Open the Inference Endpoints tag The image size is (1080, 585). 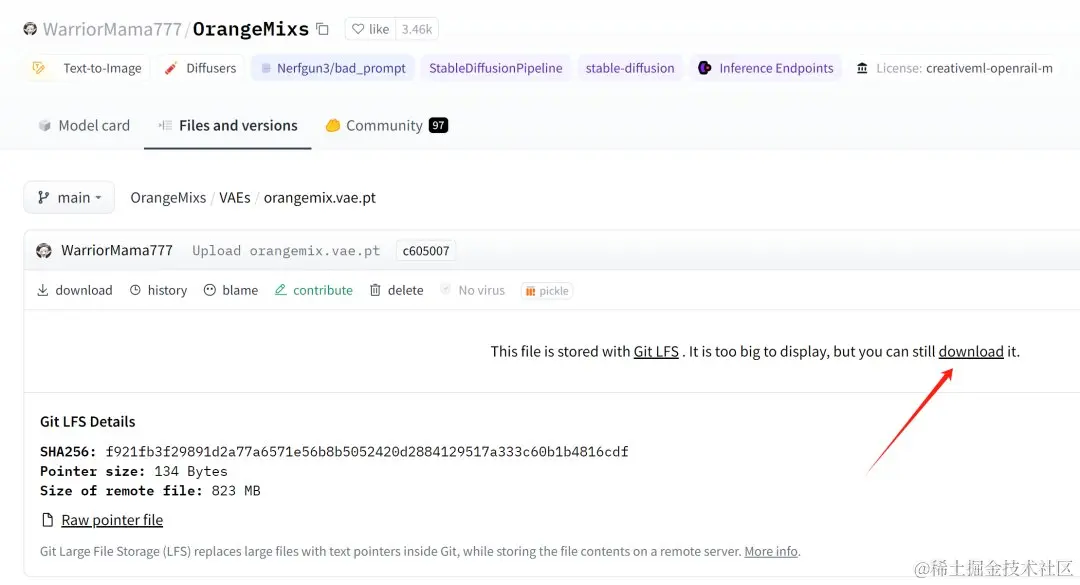(x=766, y=68)
